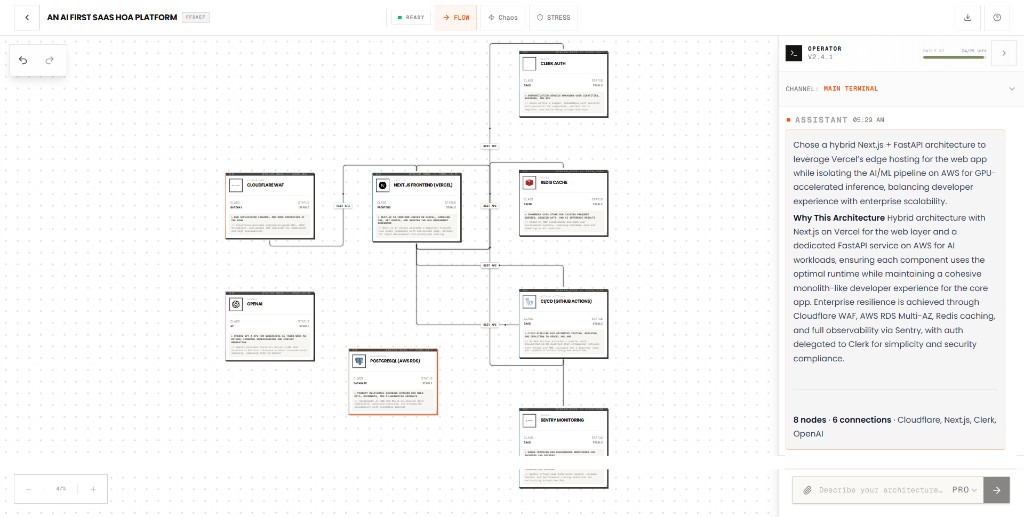Screen dimensions: 1024x517
Task: Redo the canvas change
Action: click(x=50, y=60)
